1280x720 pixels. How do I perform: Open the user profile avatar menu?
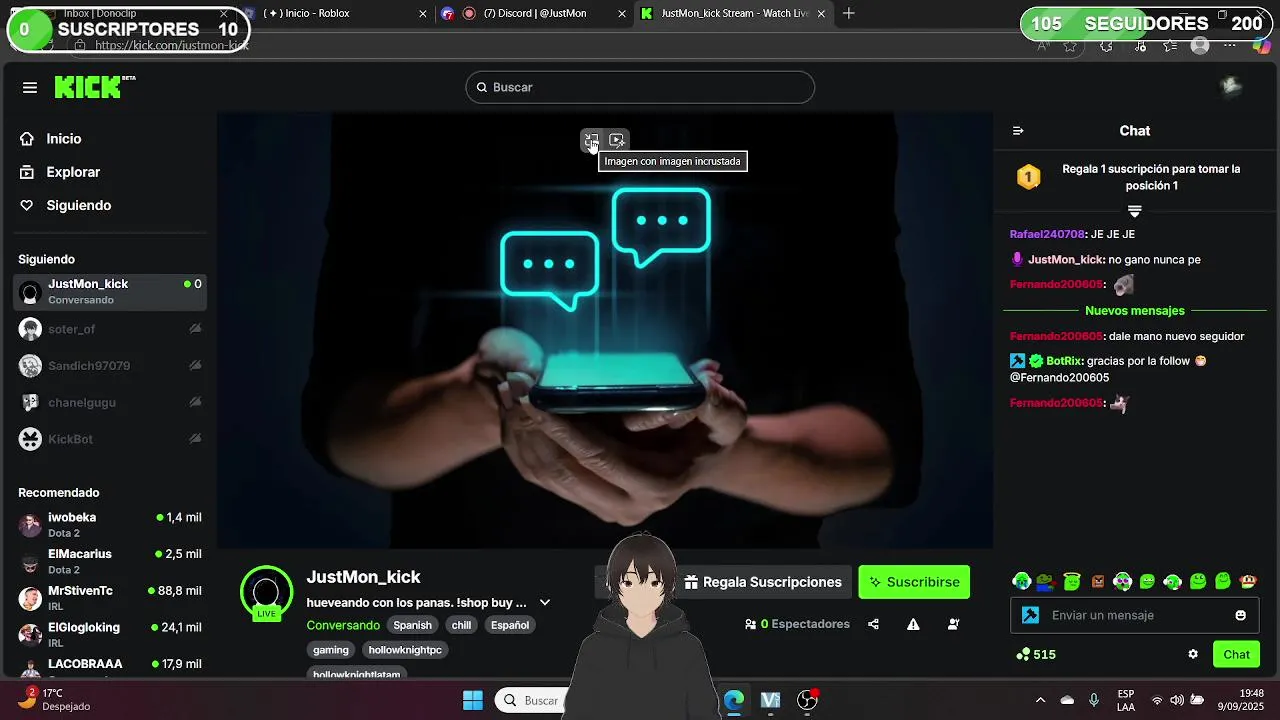[x=1232, y=87]
